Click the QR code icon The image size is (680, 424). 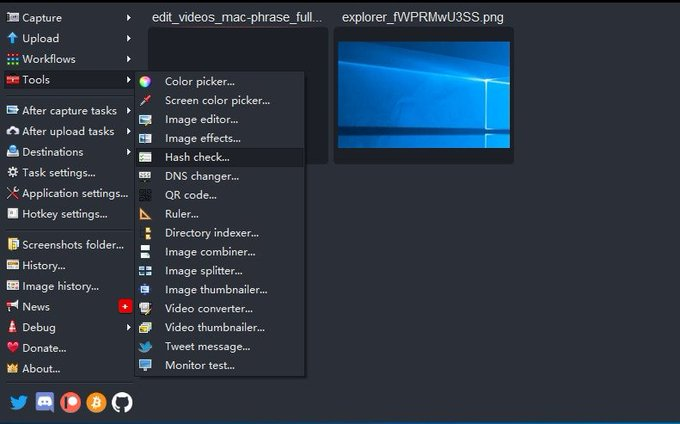click(x=145, y=195)
